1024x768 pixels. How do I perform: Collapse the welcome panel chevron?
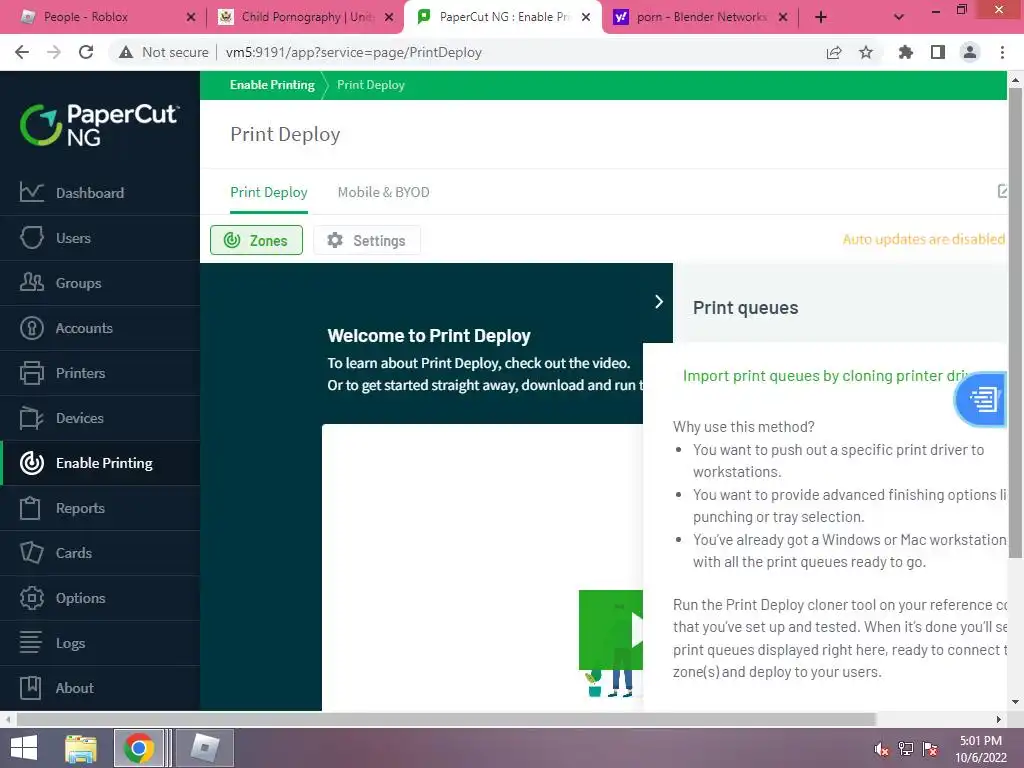coord(659,301)
